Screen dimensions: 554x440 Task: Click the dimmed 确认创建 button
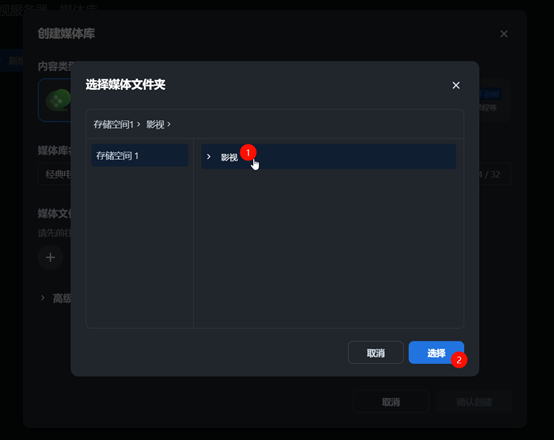(474, 402)
